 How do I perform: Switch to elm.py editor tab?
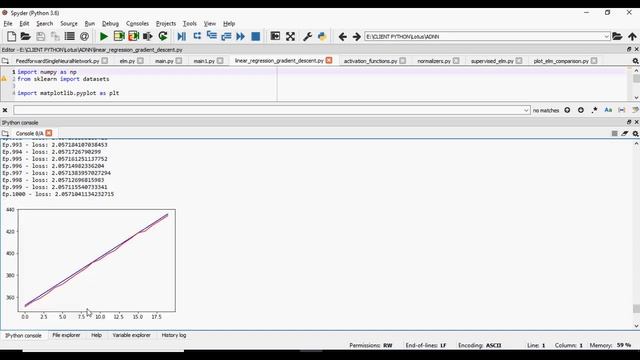click(127, 61)
